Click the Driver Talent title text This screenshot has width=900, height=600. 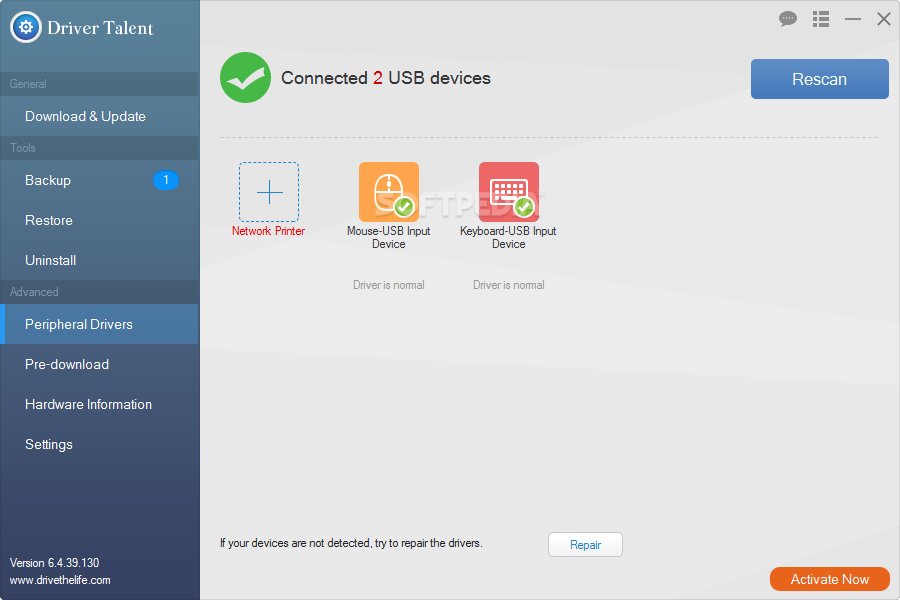[100, 28]
